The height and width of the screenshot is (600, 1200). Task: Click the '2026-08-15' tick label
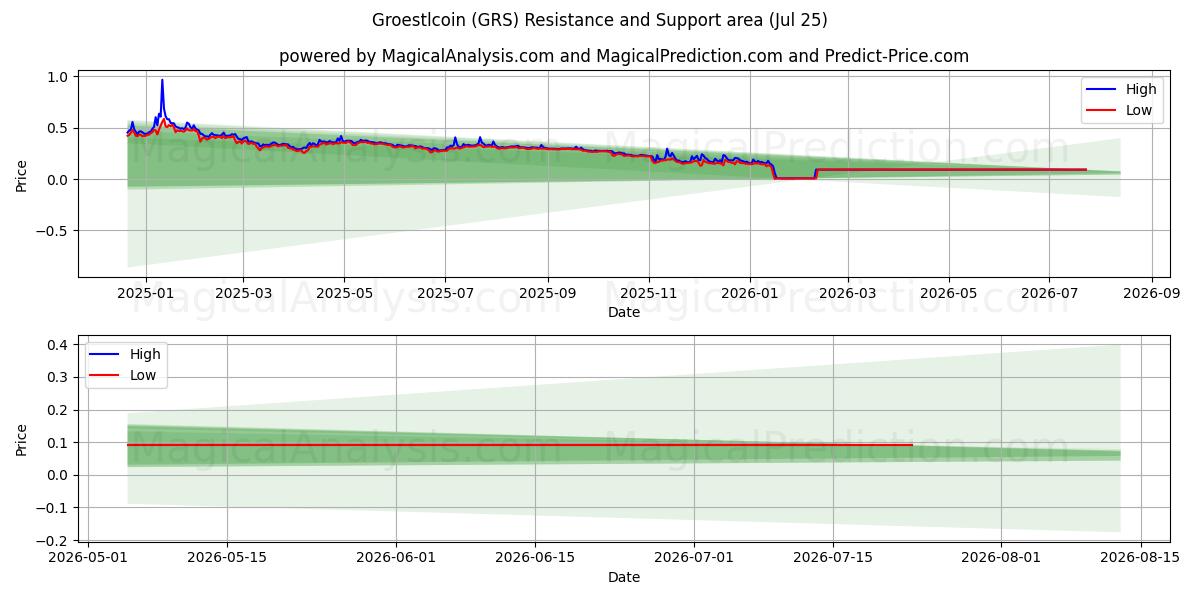point(1140,559)
